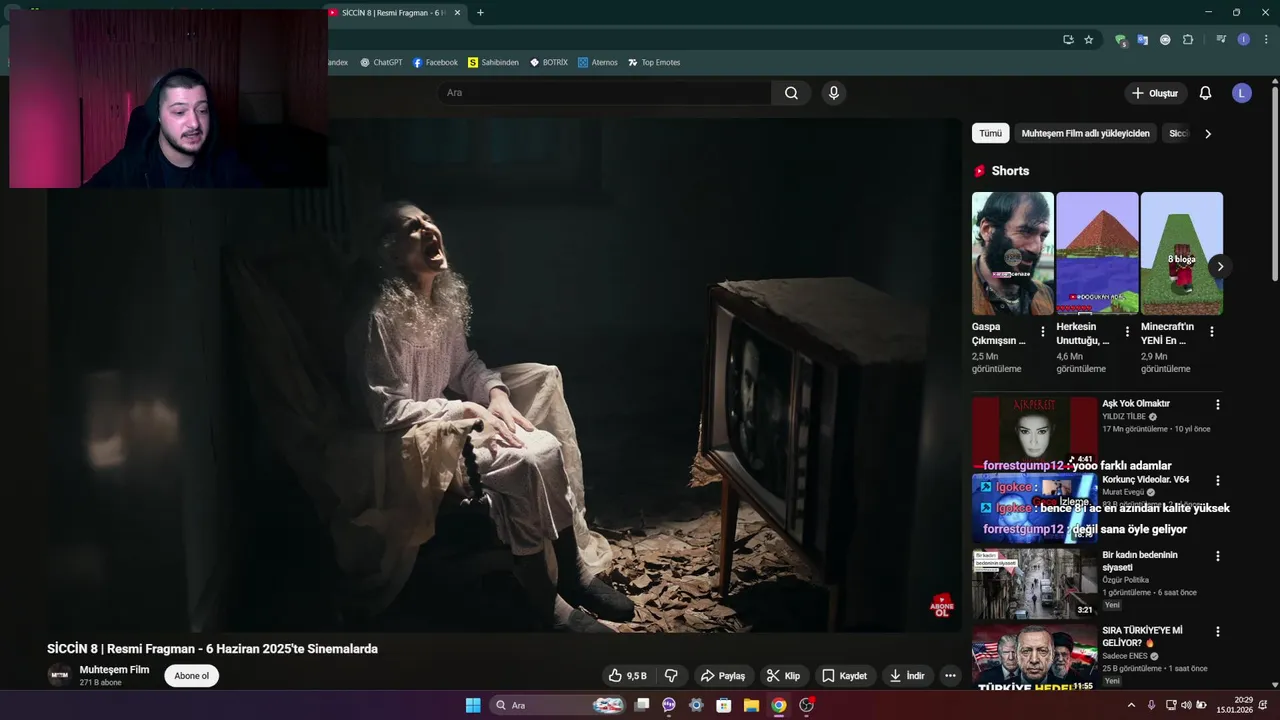Select the Tümü filter chip
The image size is (1280, 720).
point(990,133)
